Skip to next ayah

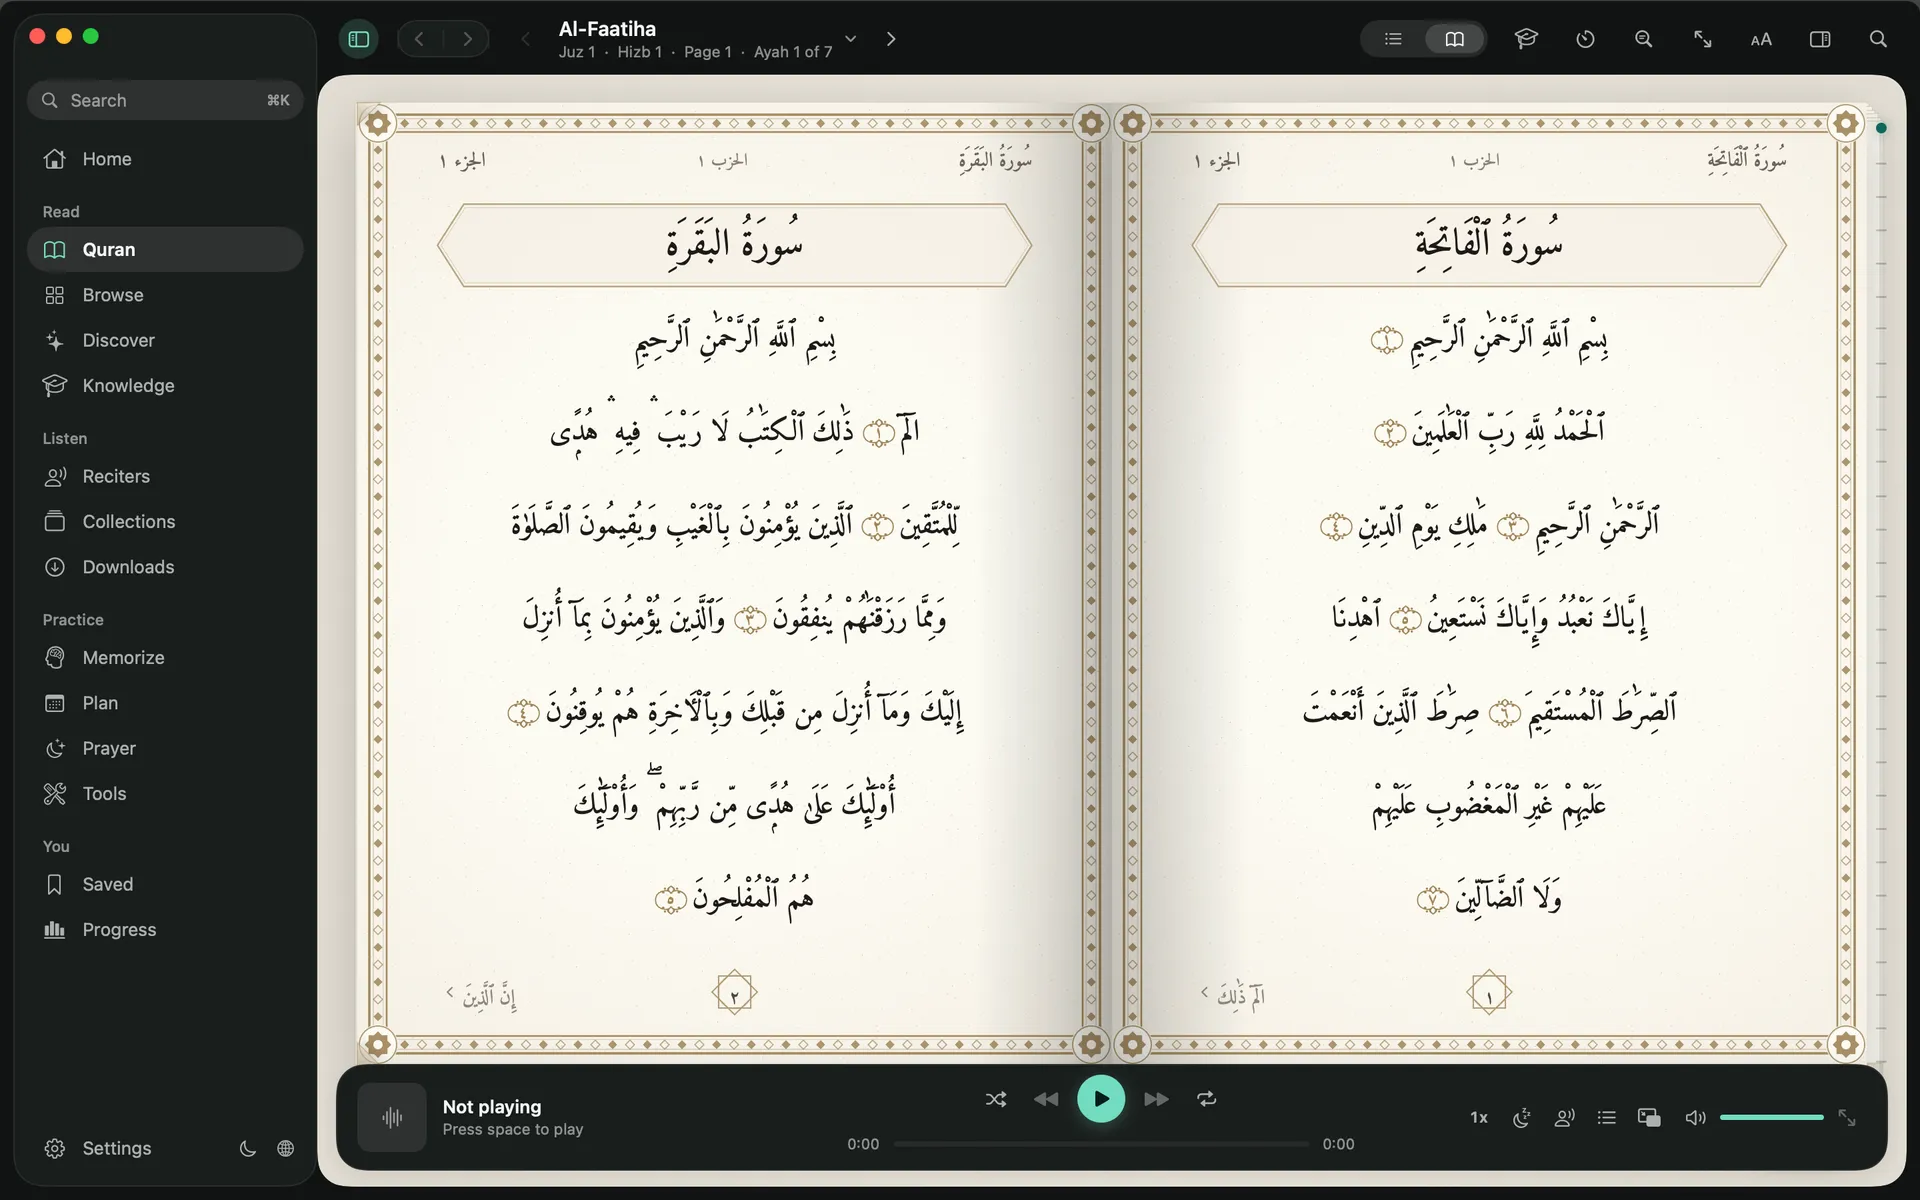click(x=1156, y=1099)
